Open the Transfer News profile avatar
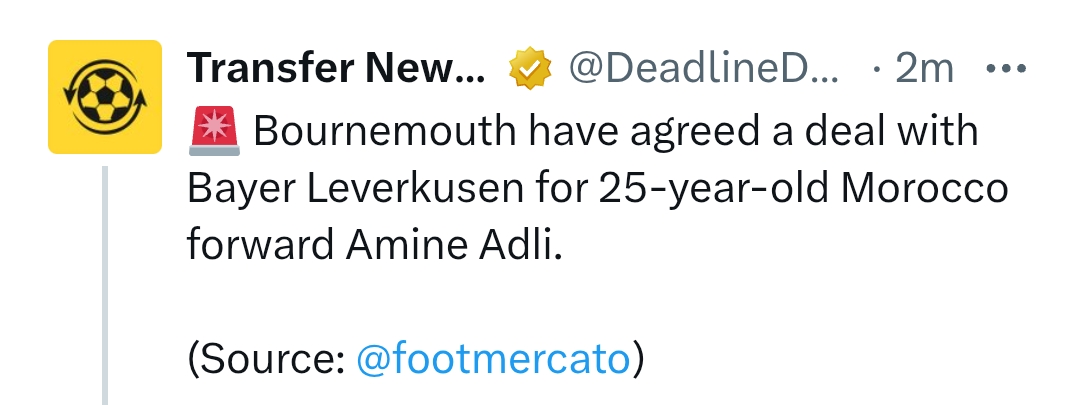 105,97
